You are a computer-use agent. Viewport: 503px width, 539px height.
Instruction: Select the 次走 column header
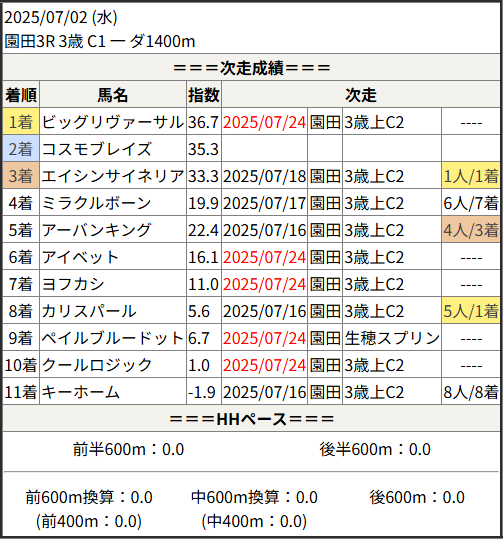[361, 95]
